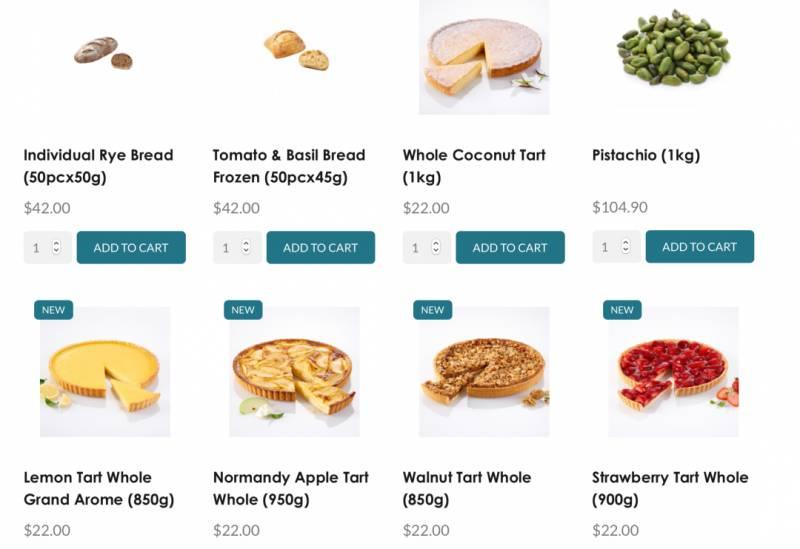Click the NEW badge on Walnut Tart
Image resolution: width=800 pixels, height=549 pixels.
click(x=432, y=310)
